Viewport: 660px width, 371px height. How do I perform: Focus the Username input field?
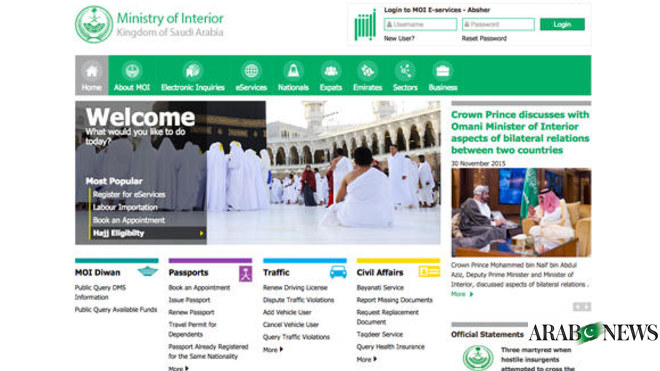point(420,24)
